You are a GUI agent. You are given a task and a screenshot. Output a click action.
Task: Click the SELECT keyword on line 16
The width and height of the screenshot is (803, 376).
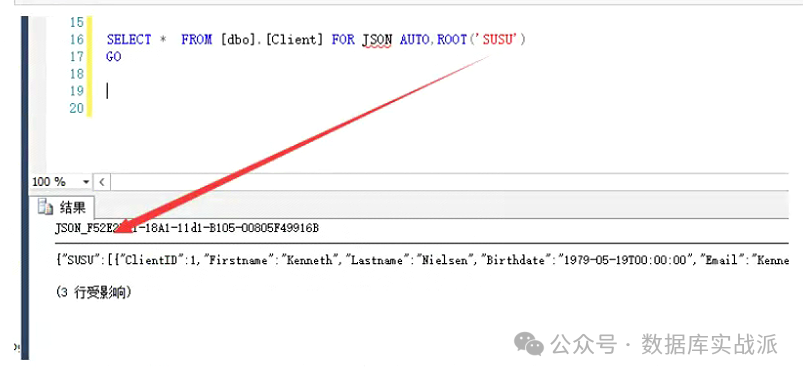pyautogui.click(x=129, y=39)
